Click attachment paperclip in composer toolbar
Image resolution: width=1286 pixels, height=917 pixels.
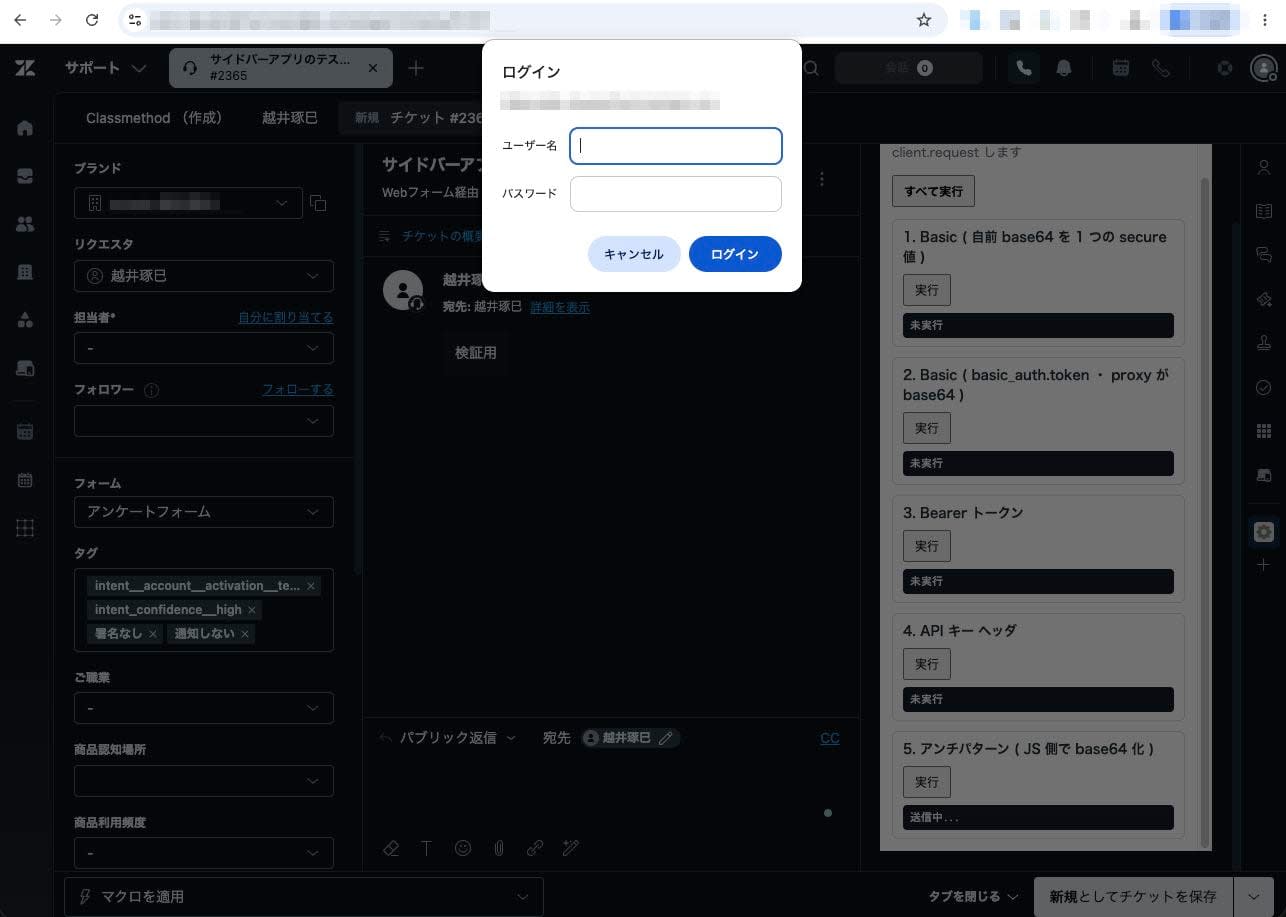point(498,848)
